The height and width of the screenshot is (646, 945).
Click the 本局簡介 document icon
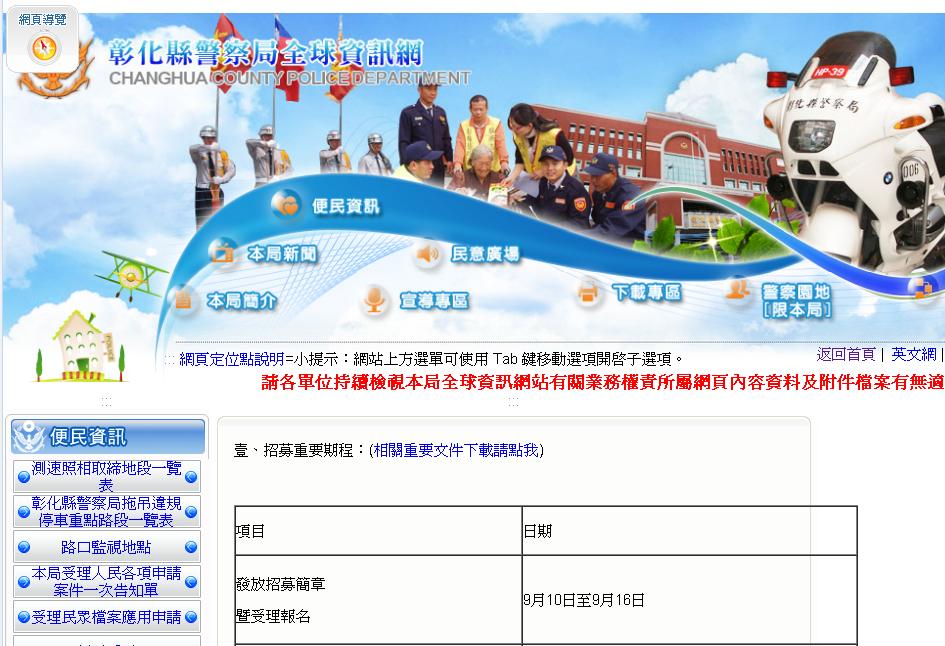182,299
